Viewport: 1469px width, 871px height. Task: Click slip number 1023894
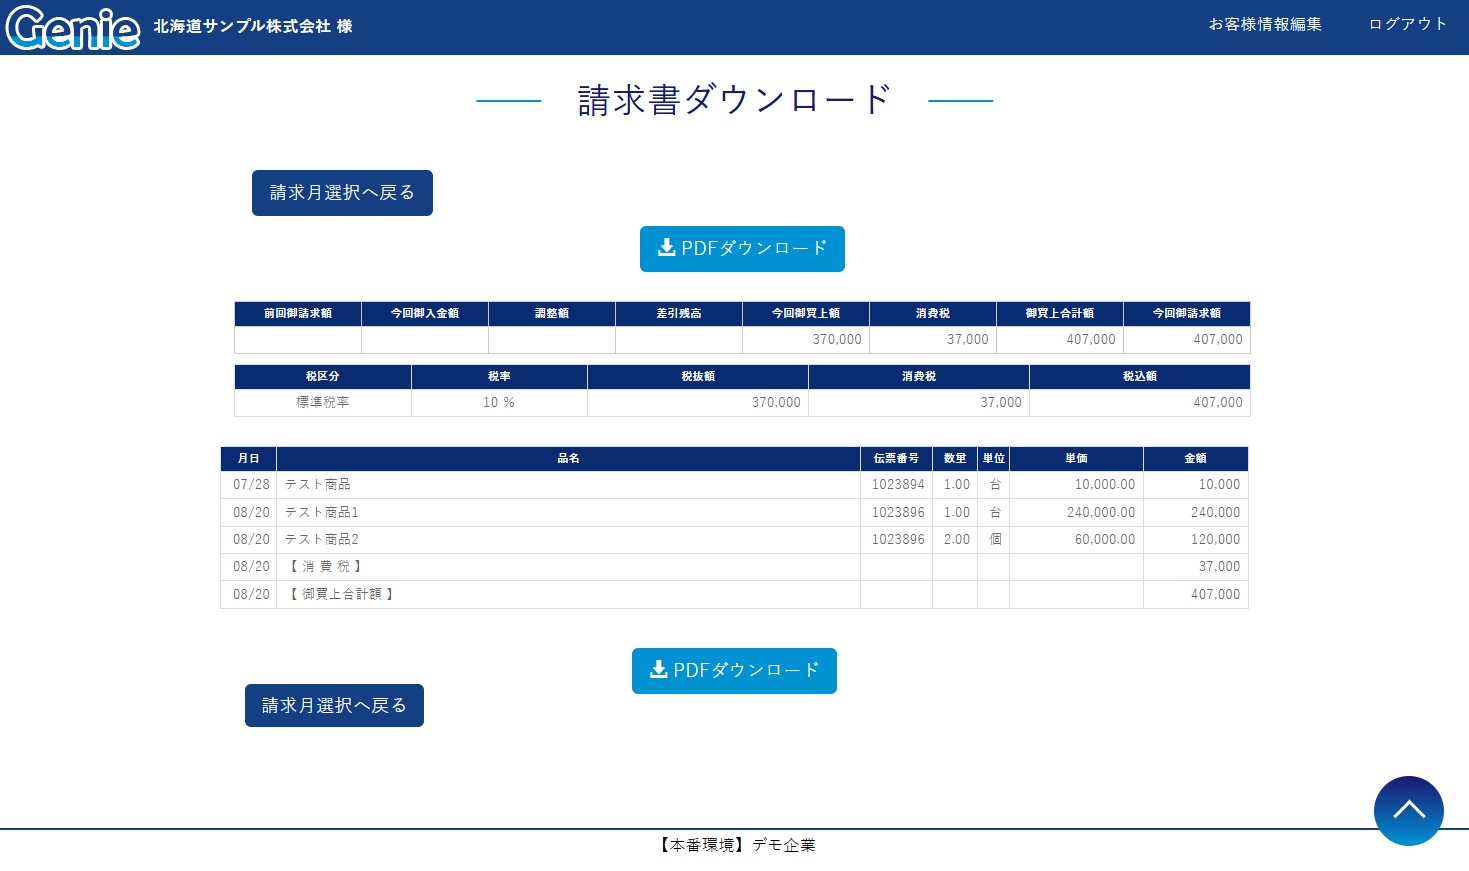click(898, 485)
